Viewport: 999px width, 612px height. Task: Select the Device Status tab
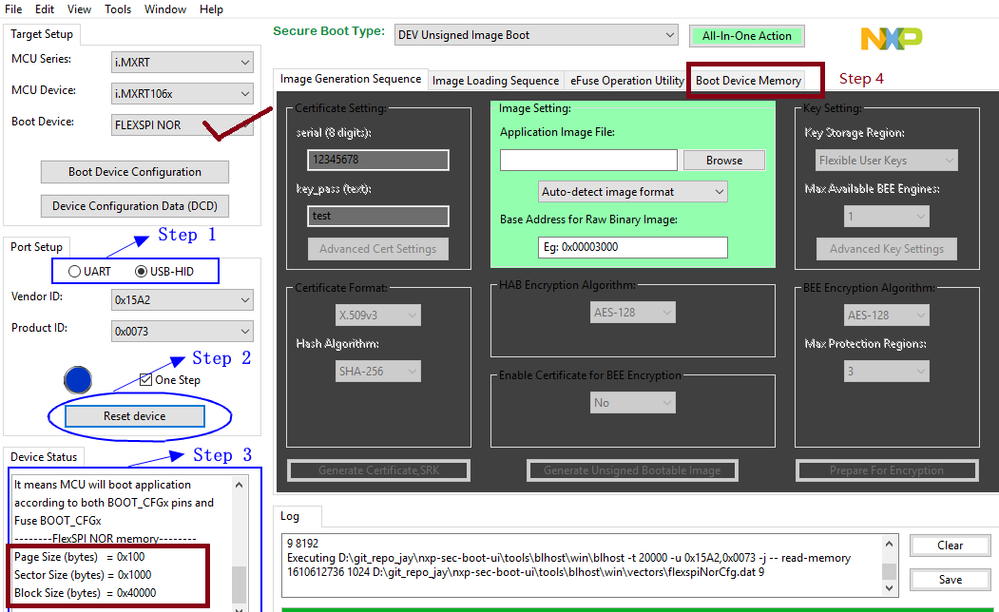coord(43,457)
